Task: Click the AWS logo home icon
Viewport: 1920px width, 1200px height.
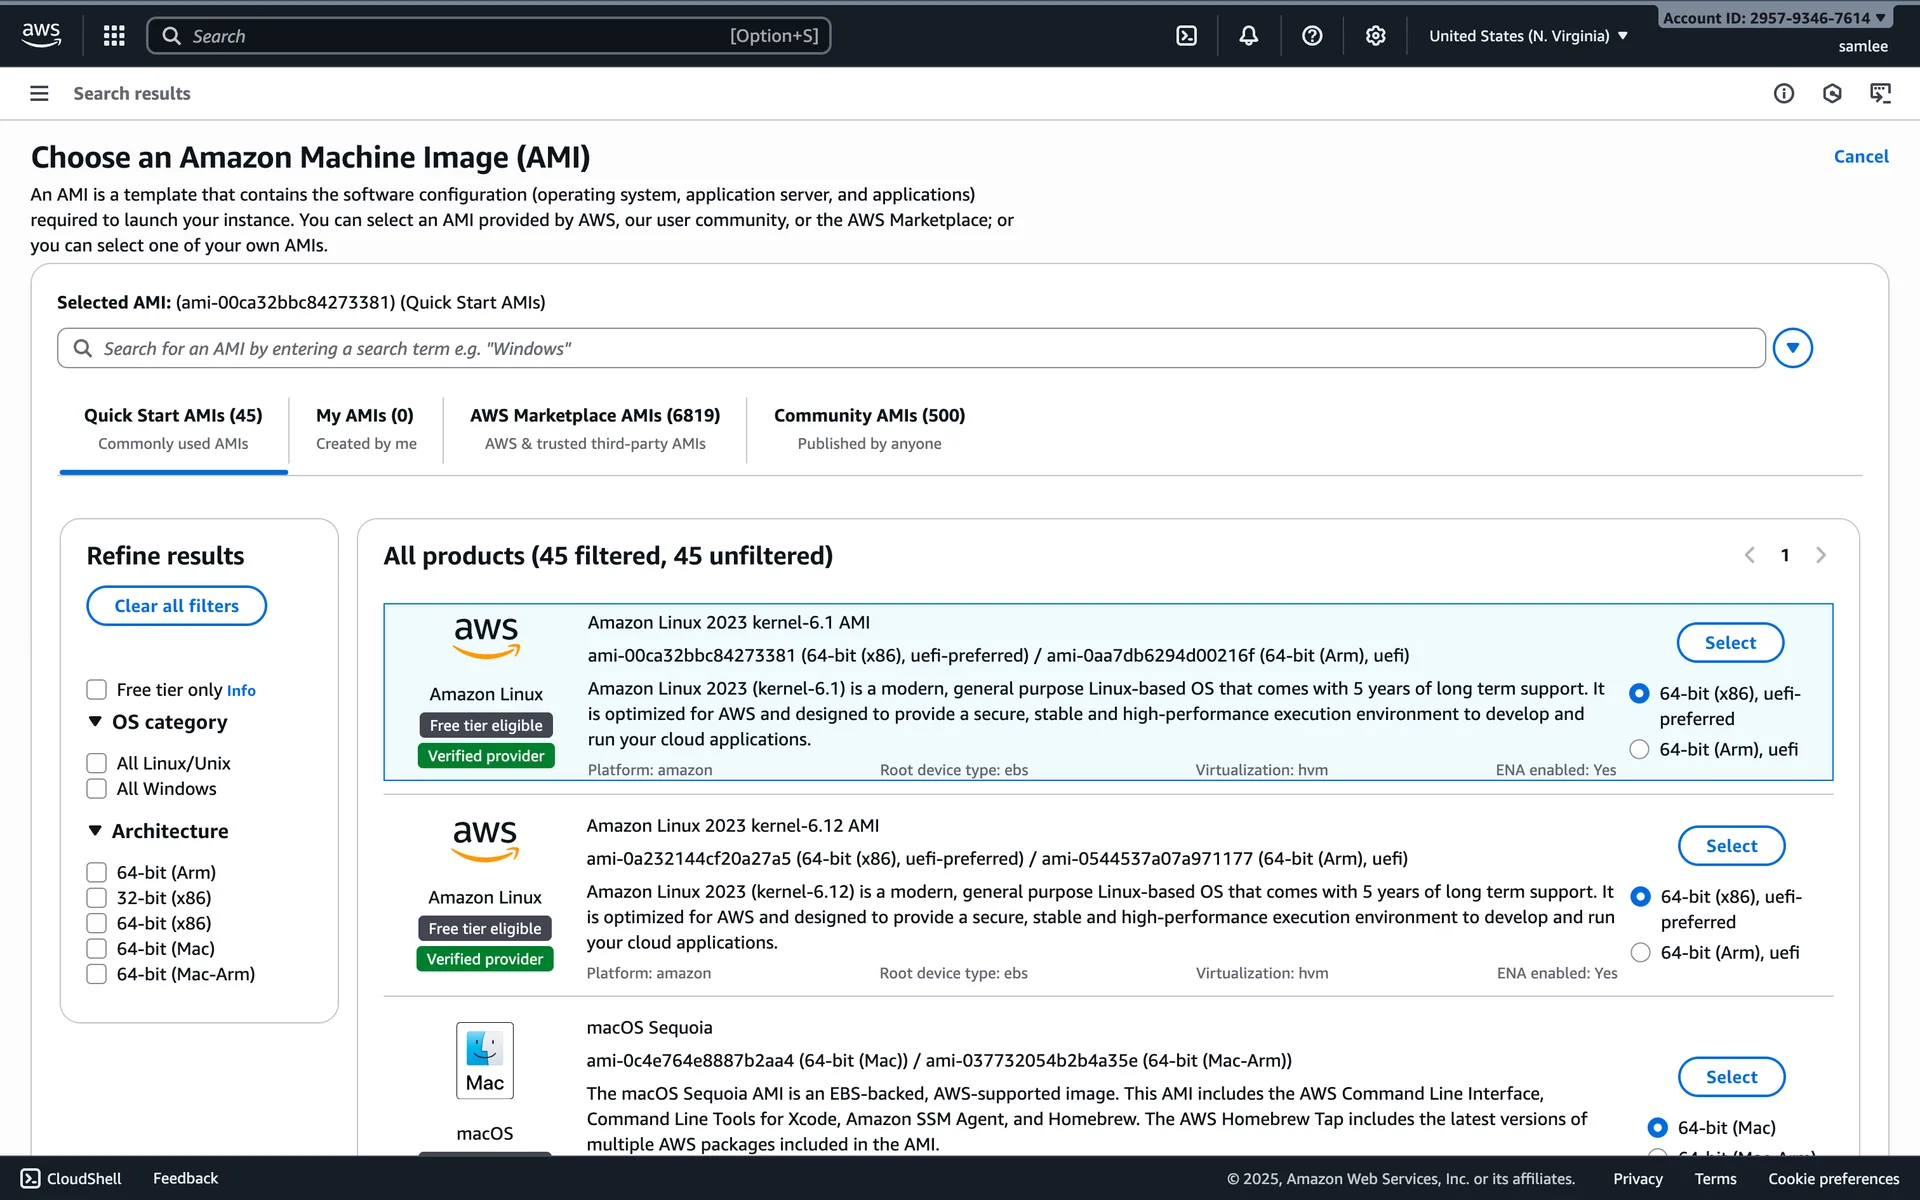Action: tap(41, 35)
